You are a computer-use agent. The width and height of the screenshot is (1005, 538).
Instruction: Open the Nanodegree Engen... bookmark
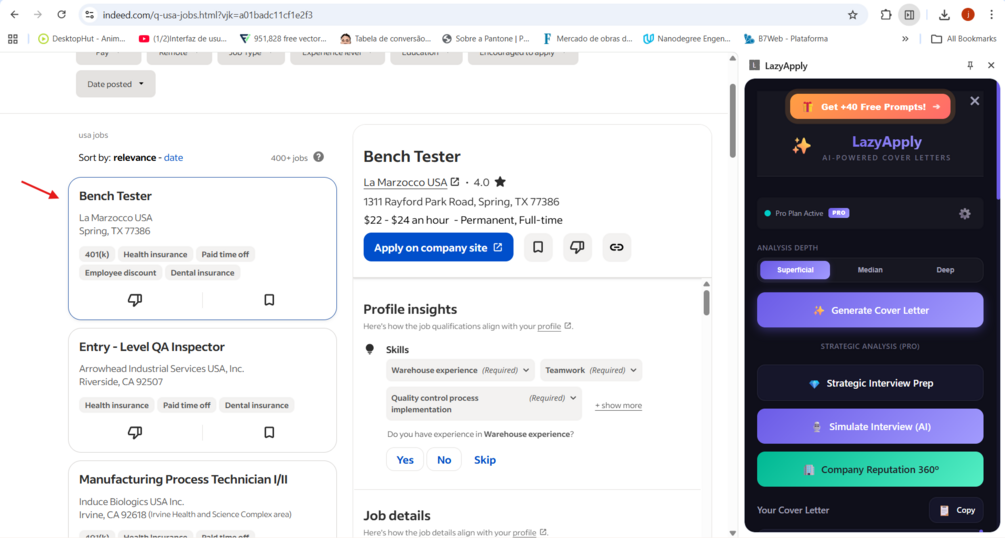pyautogui.click(x=686, y=39)
